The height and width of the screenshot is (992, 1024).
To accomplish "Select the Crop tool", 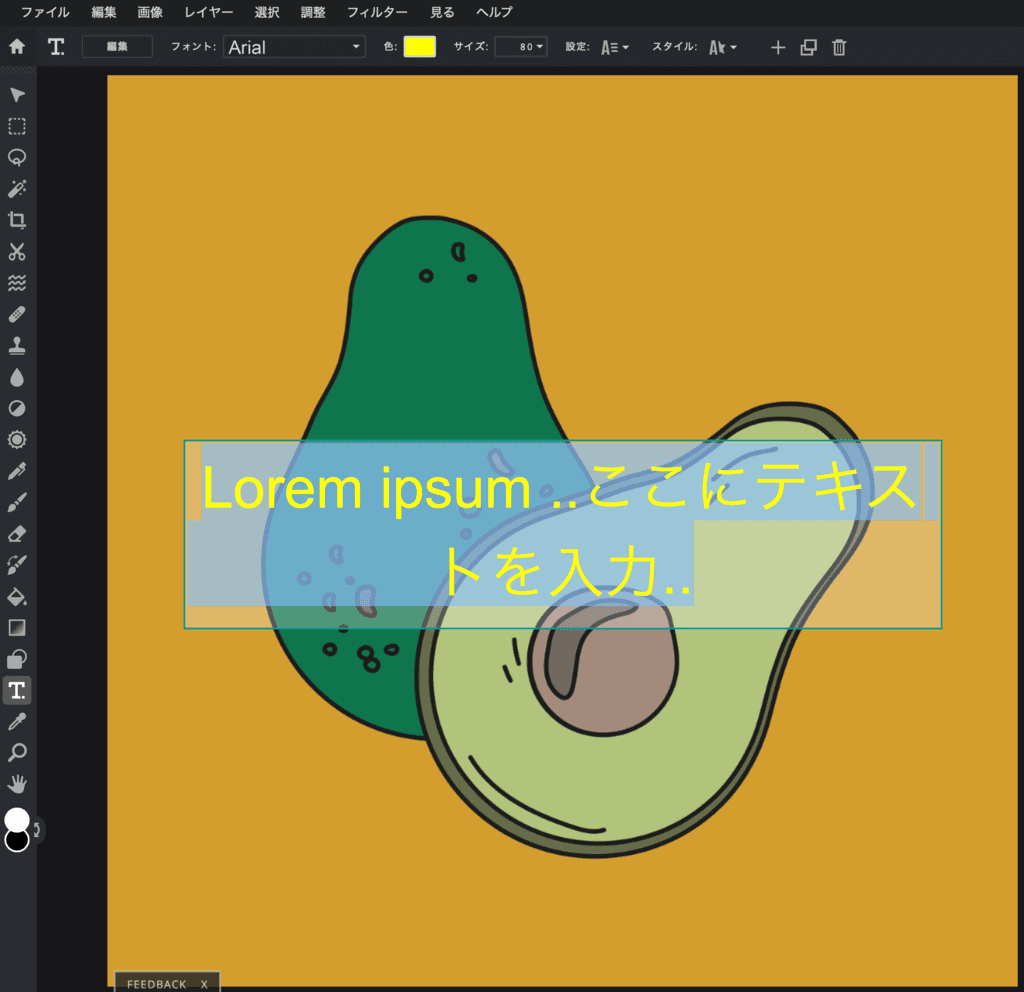I will 16,220.
